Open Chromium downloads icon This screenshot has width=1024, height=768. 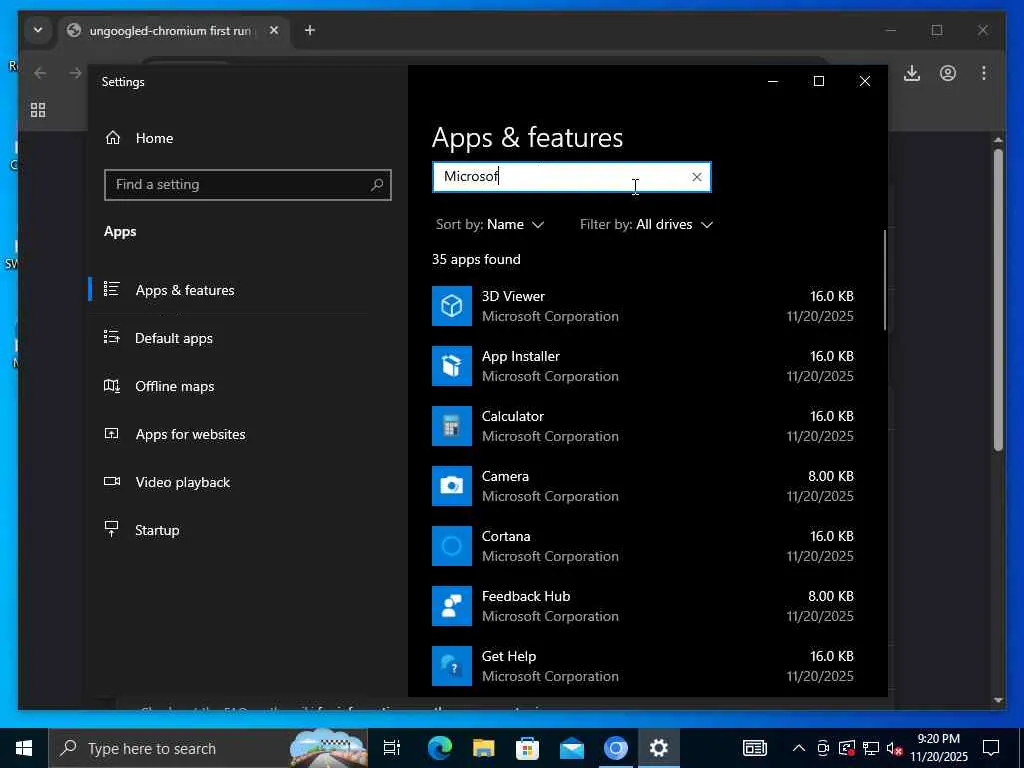(x=912, y=73)
